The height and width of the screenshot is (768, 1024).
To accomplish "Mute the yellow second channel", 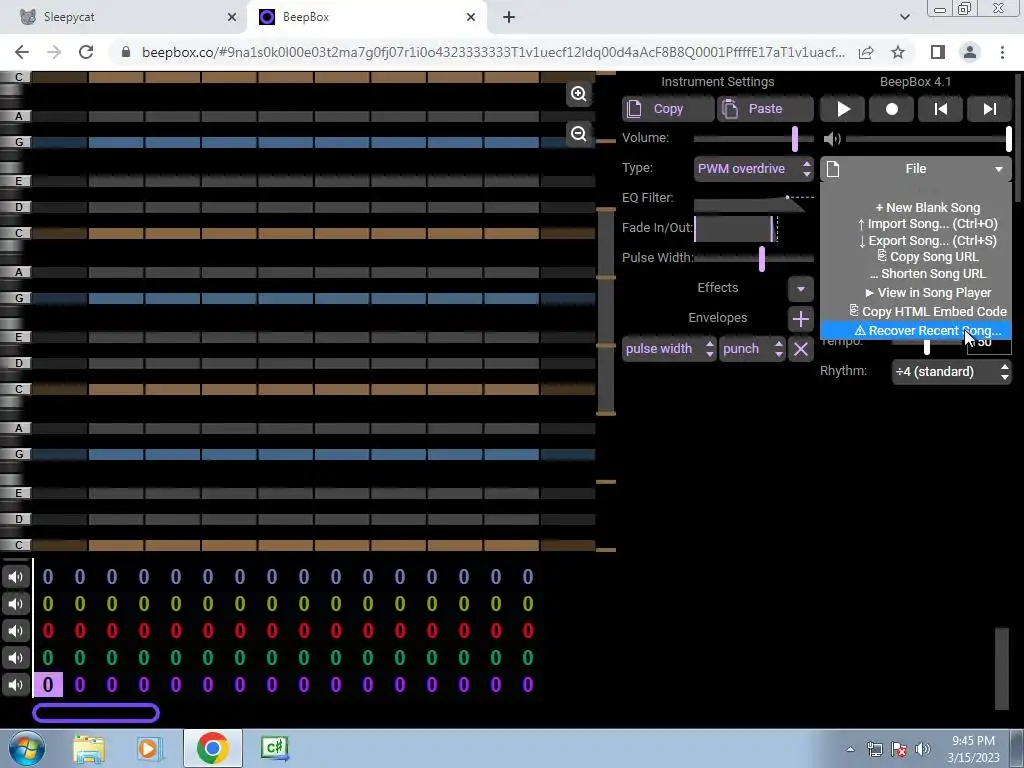I will pyautogui.click(x=15, y=603).
